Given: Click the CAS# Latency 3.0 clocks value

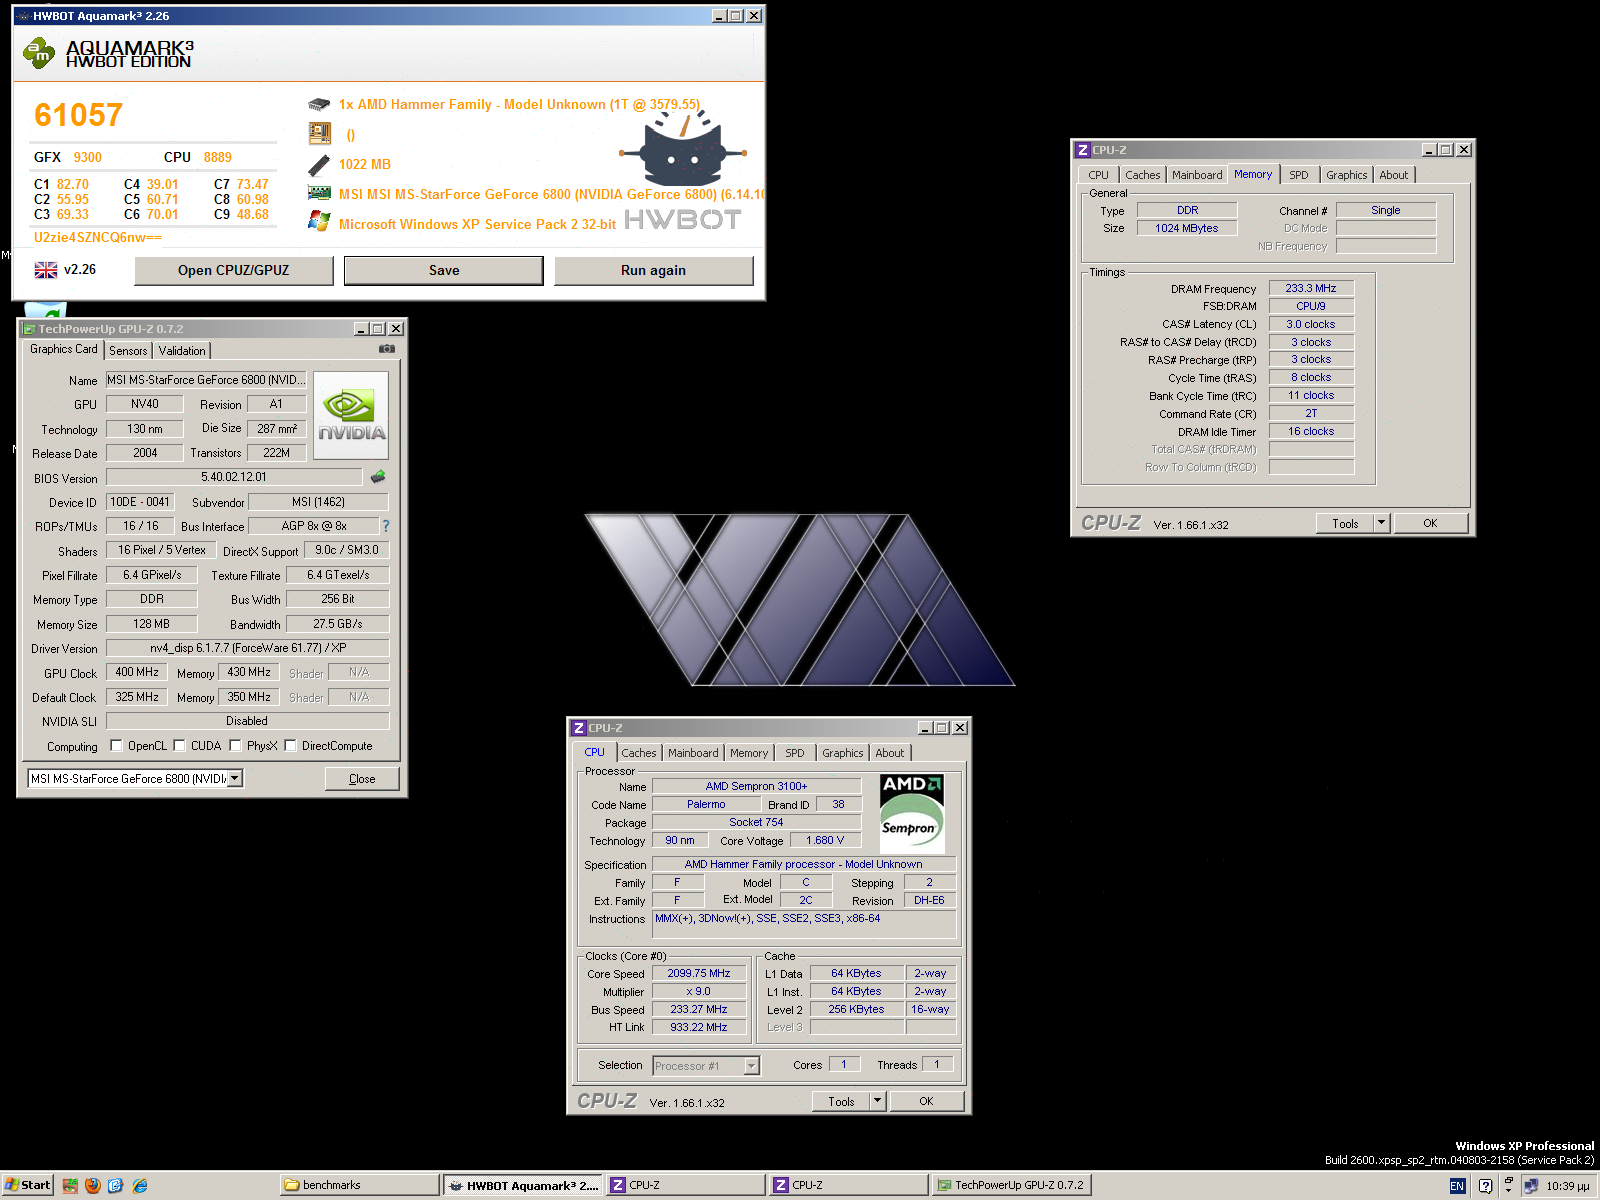Looking at the screenshot, I should [1311, 324].
